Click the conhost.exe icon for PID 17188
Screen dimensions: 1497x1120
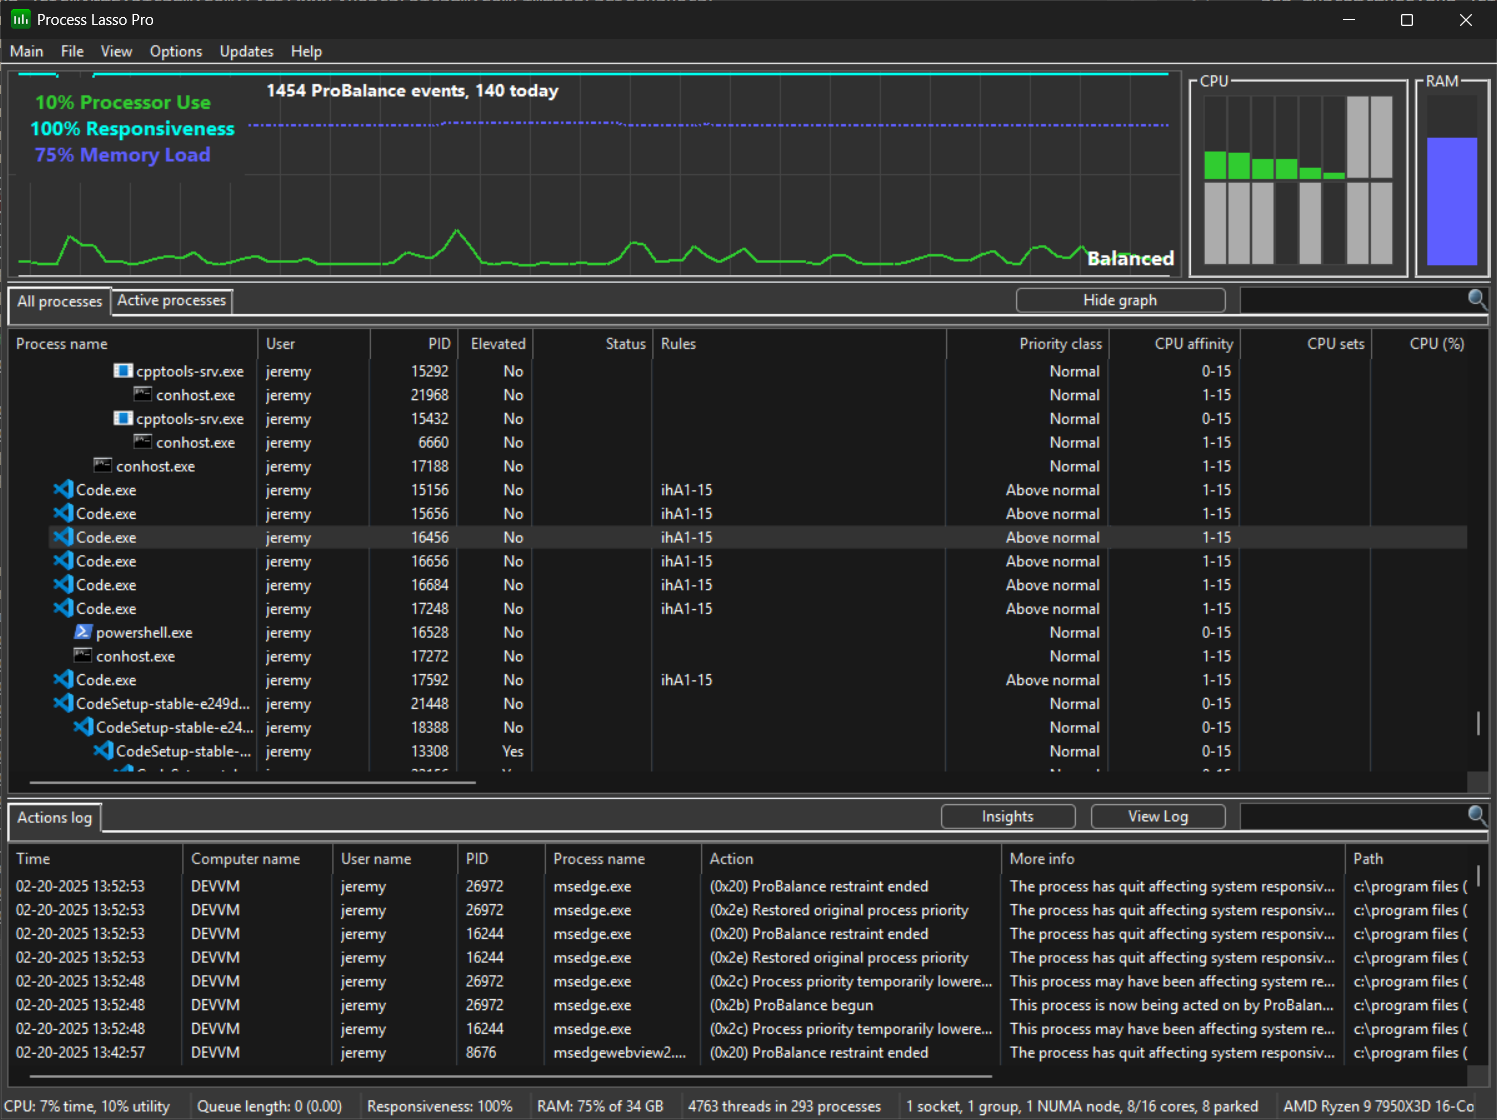[x=103, y=466]
